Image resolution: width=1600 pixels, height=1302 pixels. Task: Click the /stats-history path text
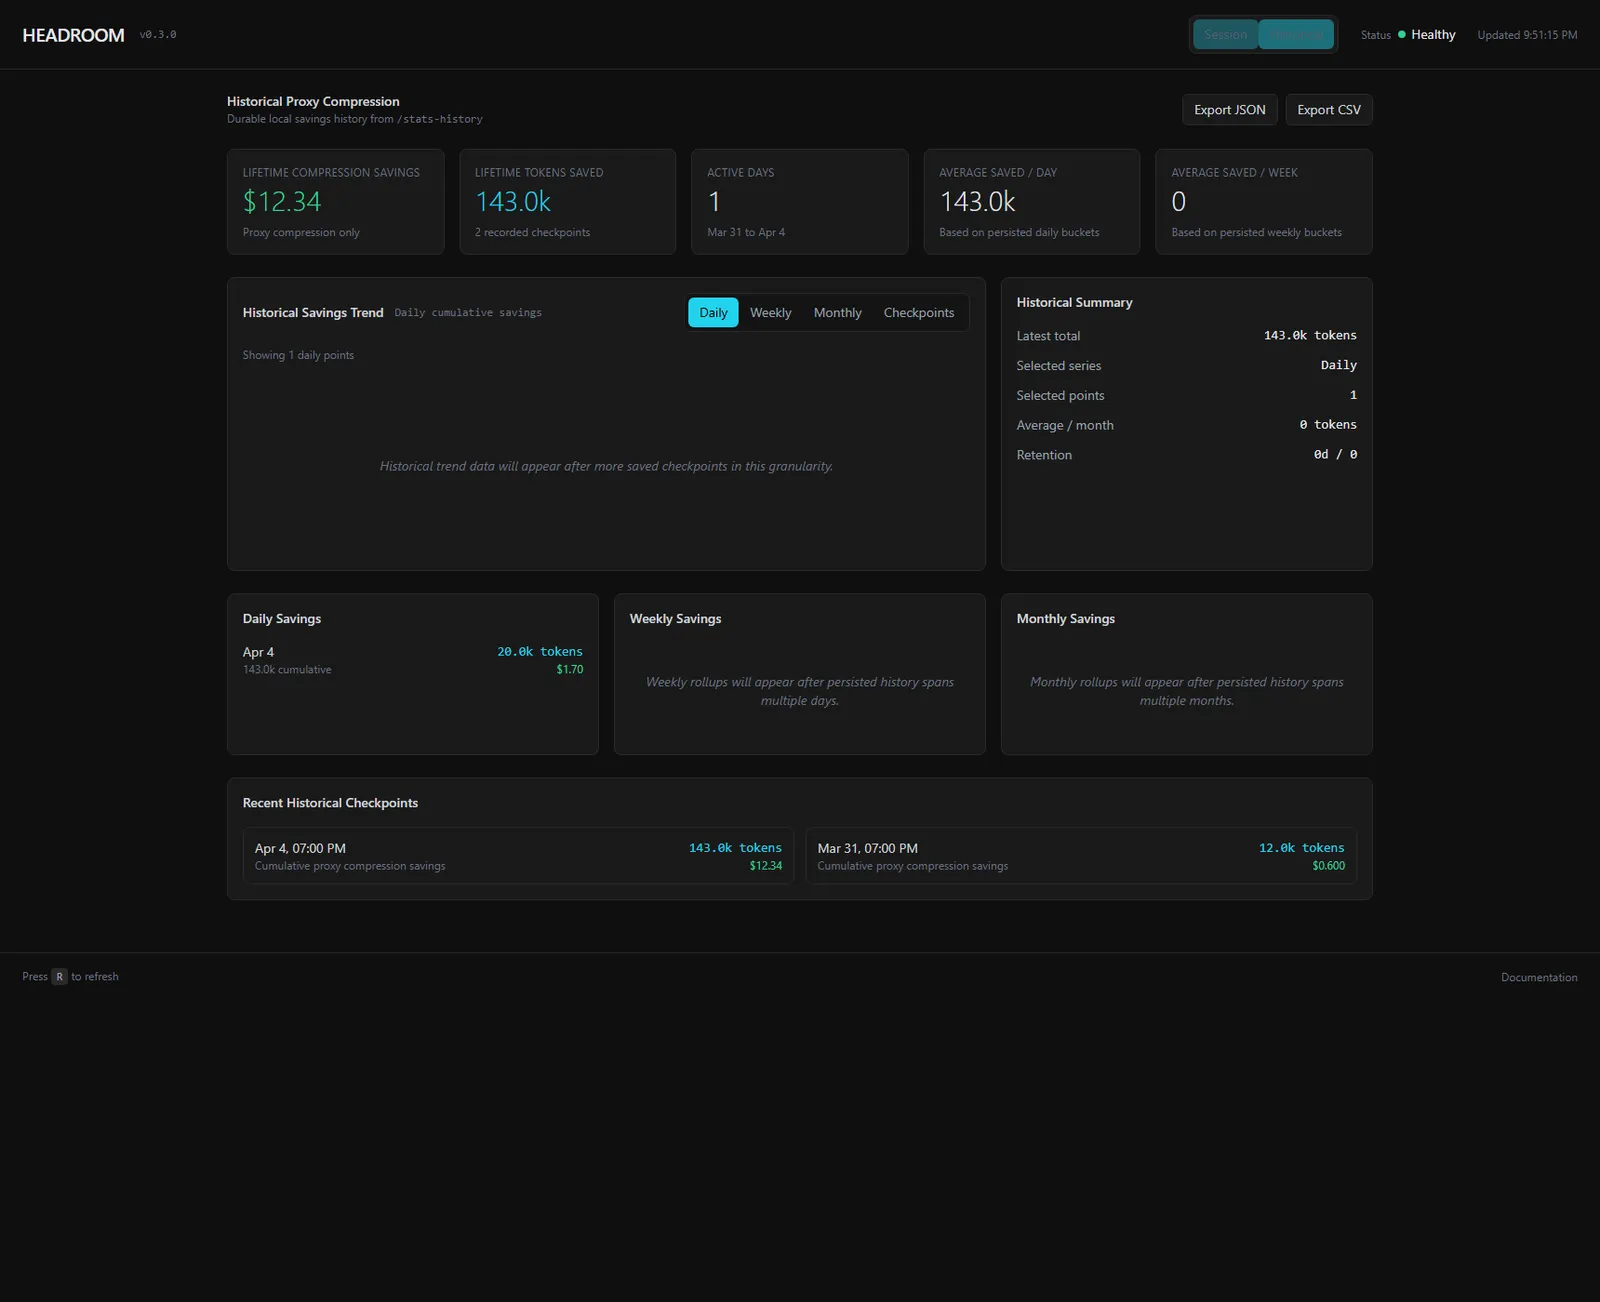click(x=440, y=119)
